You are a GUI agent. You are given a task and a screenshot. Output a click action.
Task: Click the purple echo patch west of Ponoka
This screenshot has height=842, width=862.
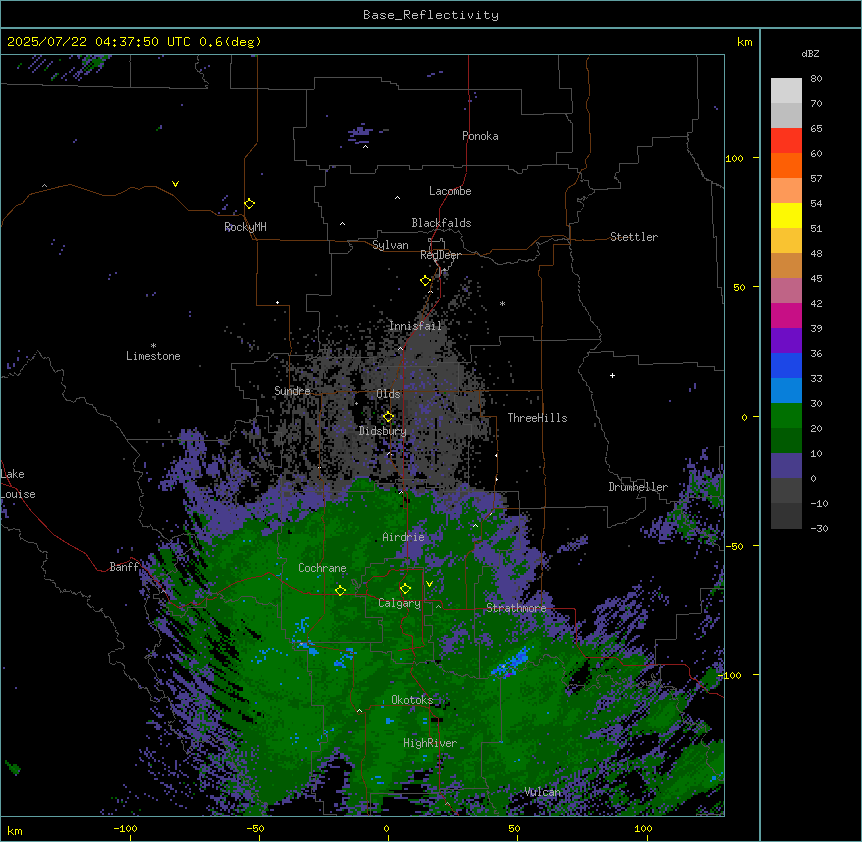point(361,133)
